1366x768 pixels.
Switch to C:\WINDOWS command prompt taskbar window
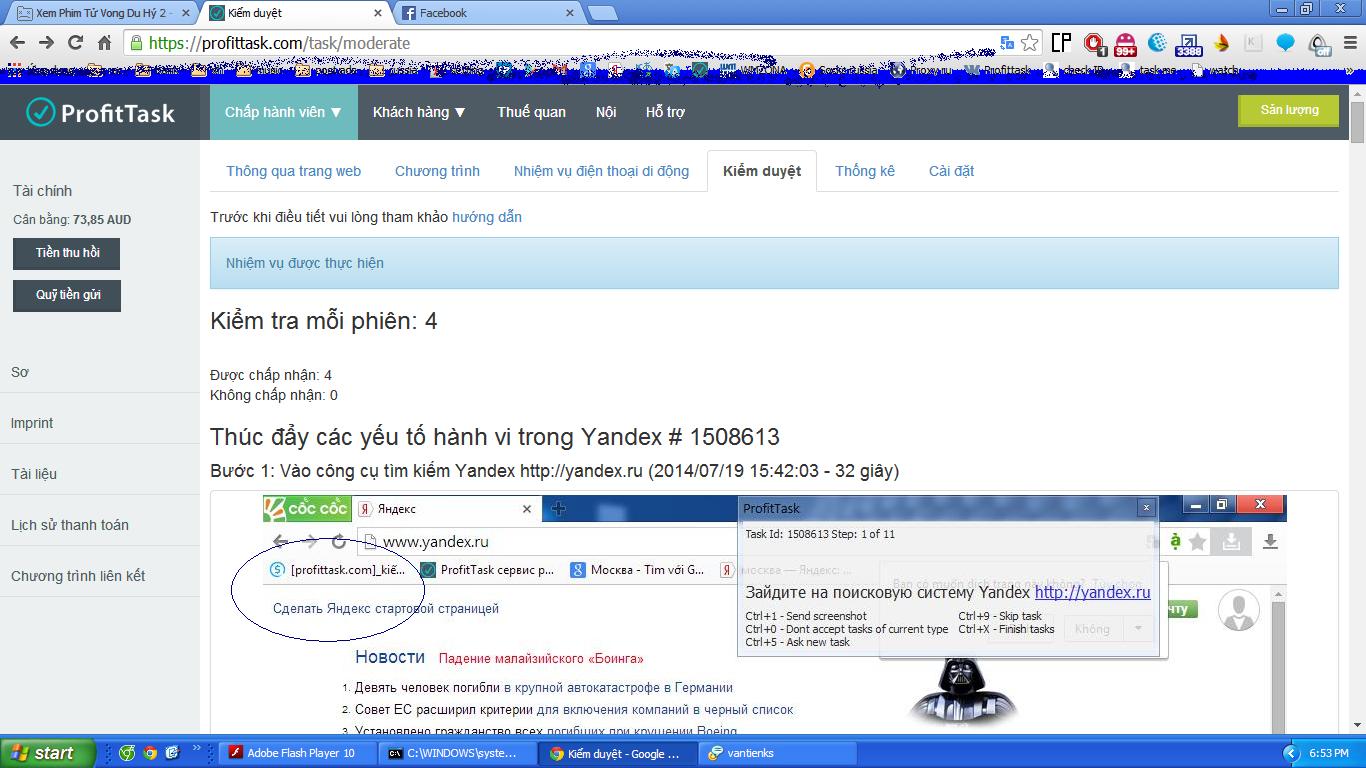(x=459, y=753)
